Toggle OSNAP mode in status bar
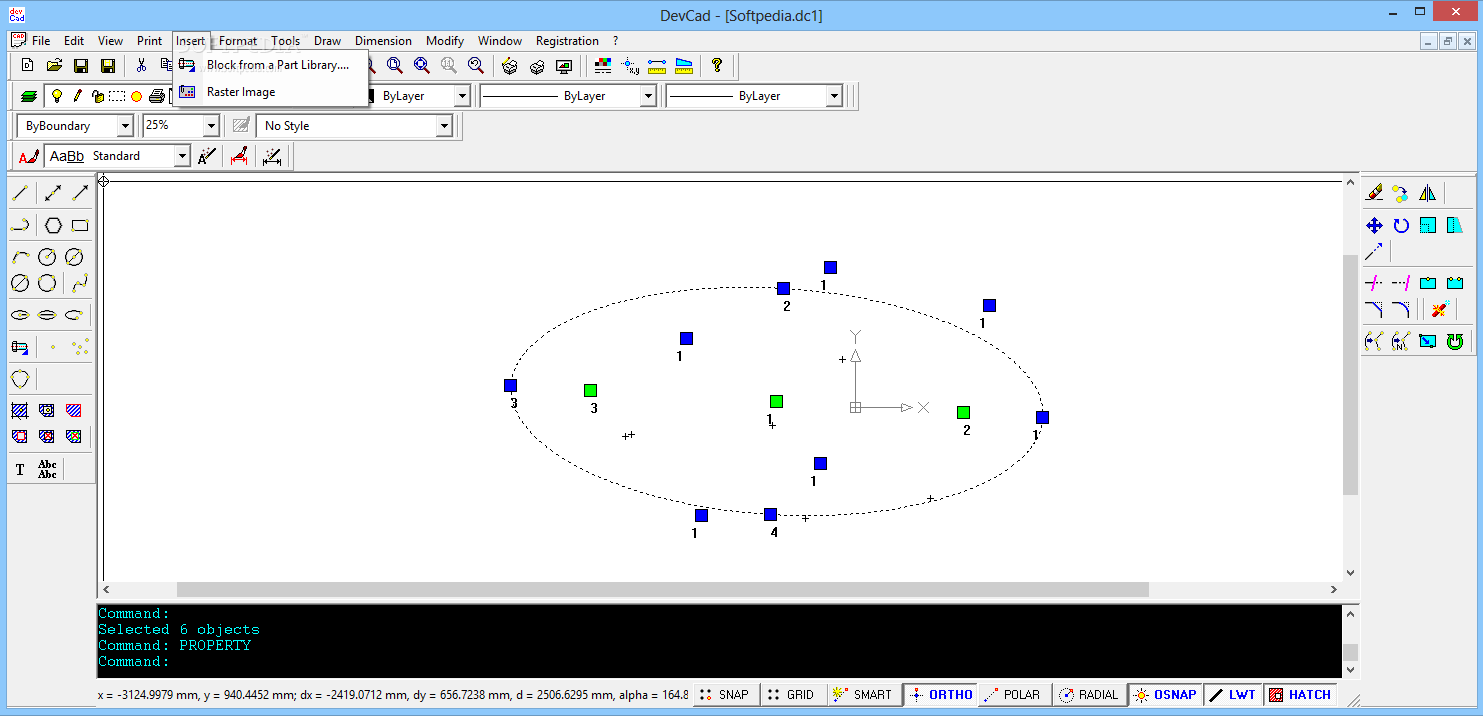1483x716 pixels. pyautogui.click(x=1165, y=694)
